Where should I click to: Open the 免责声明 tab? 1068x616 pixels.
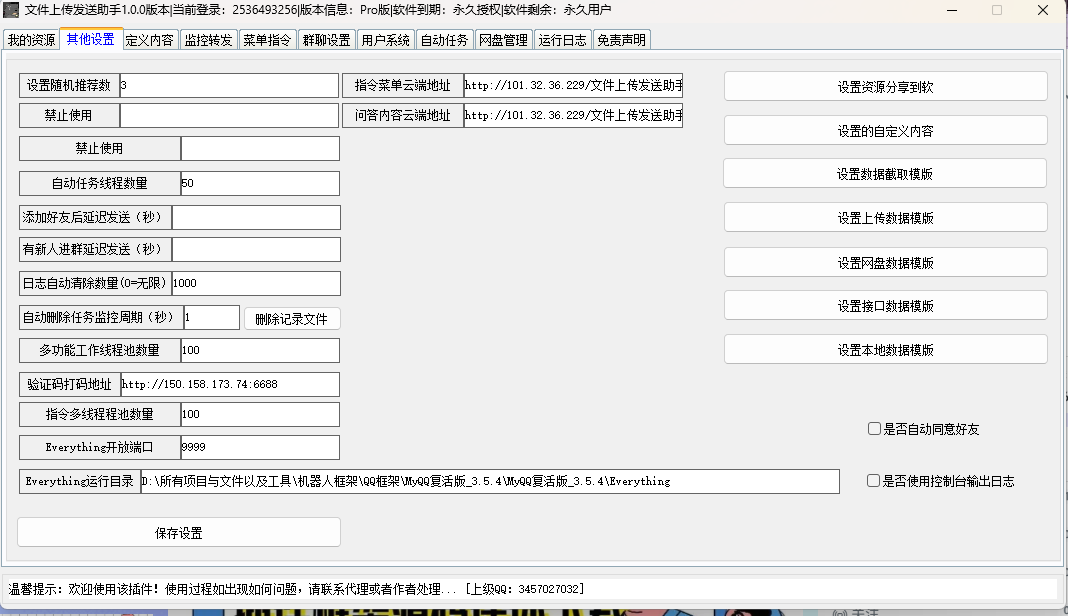click(621, 41)
